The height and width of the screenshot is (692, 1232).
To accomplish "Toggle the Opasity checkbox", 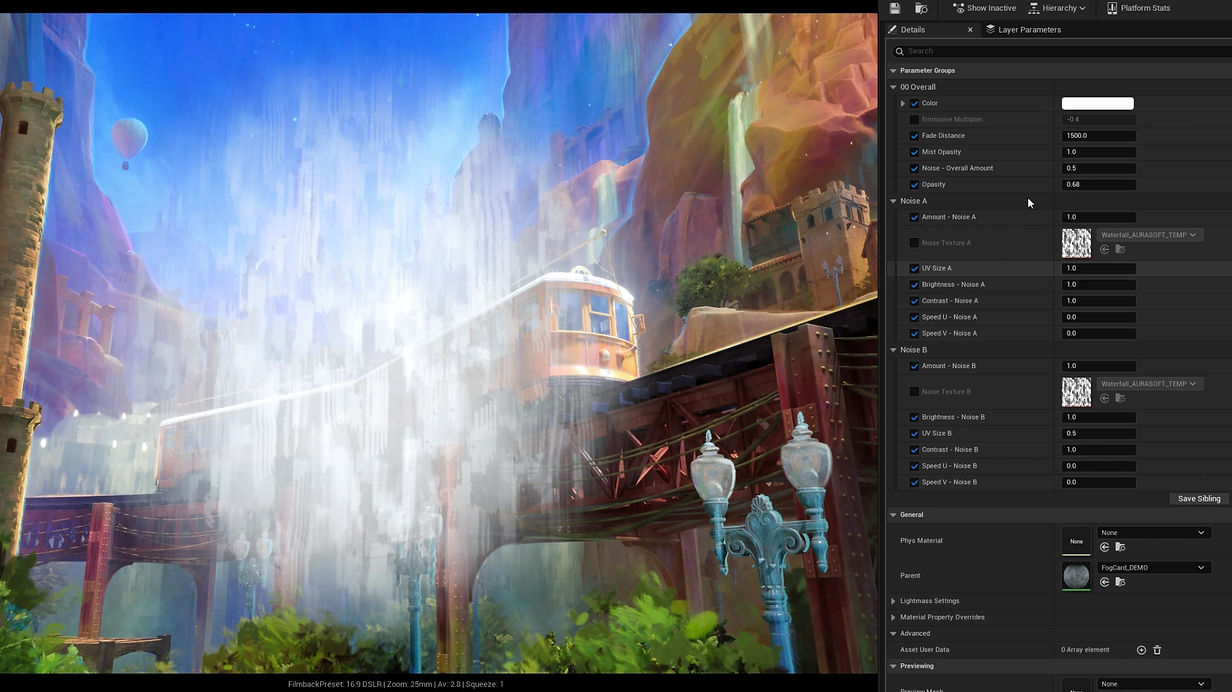I will pyautogui.click(x=914, y=184).
